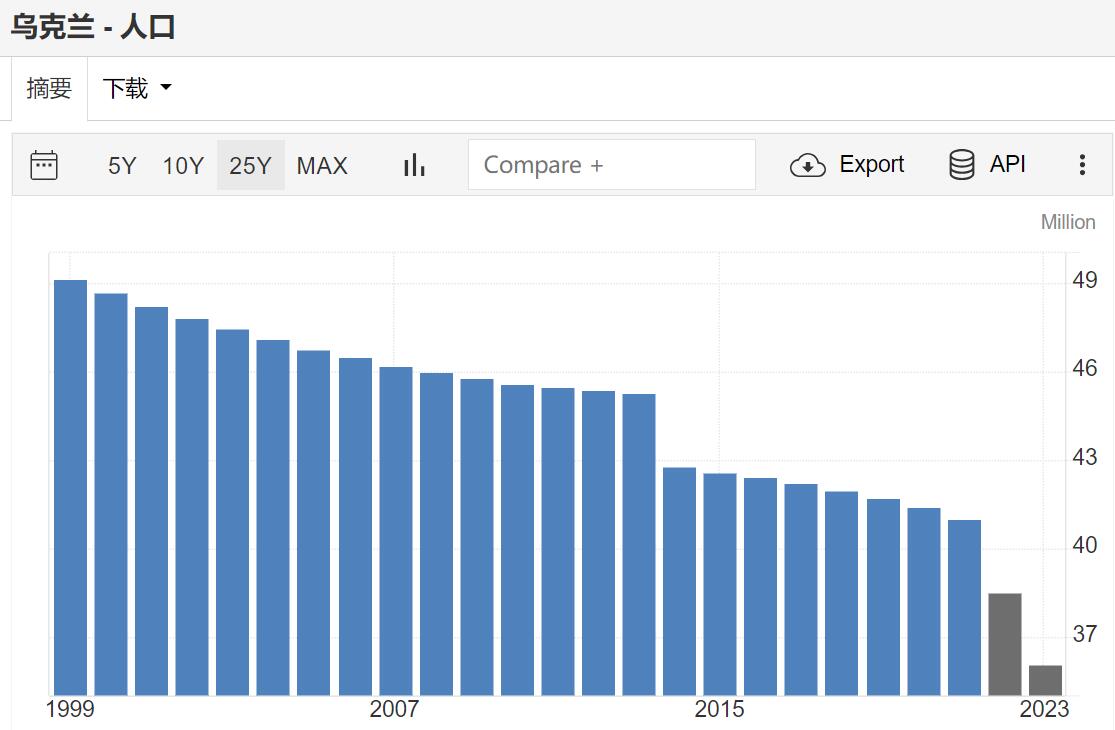This screenshot has height=730, width=1115.
Task: Click the Export button label
Action: pos(871,164)
